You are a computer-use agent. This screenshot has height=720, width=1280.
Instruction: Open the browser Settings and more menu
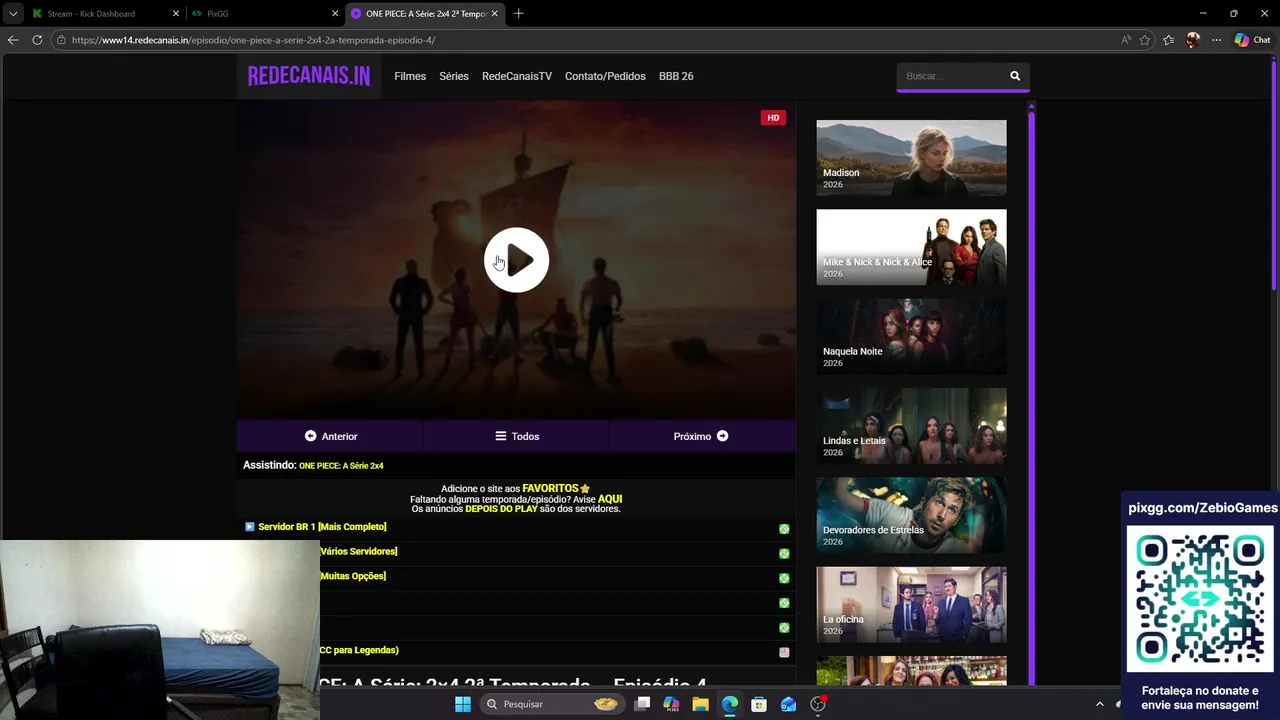[x=1216, y=40]
